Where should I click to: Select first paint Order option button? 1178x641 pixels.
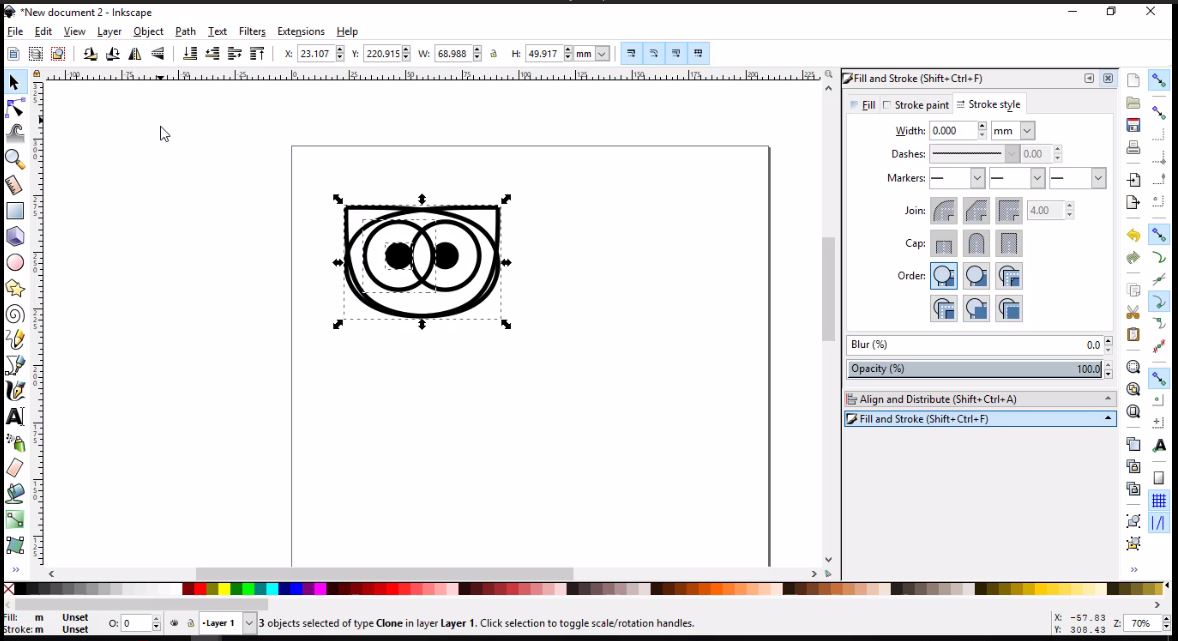944,276
